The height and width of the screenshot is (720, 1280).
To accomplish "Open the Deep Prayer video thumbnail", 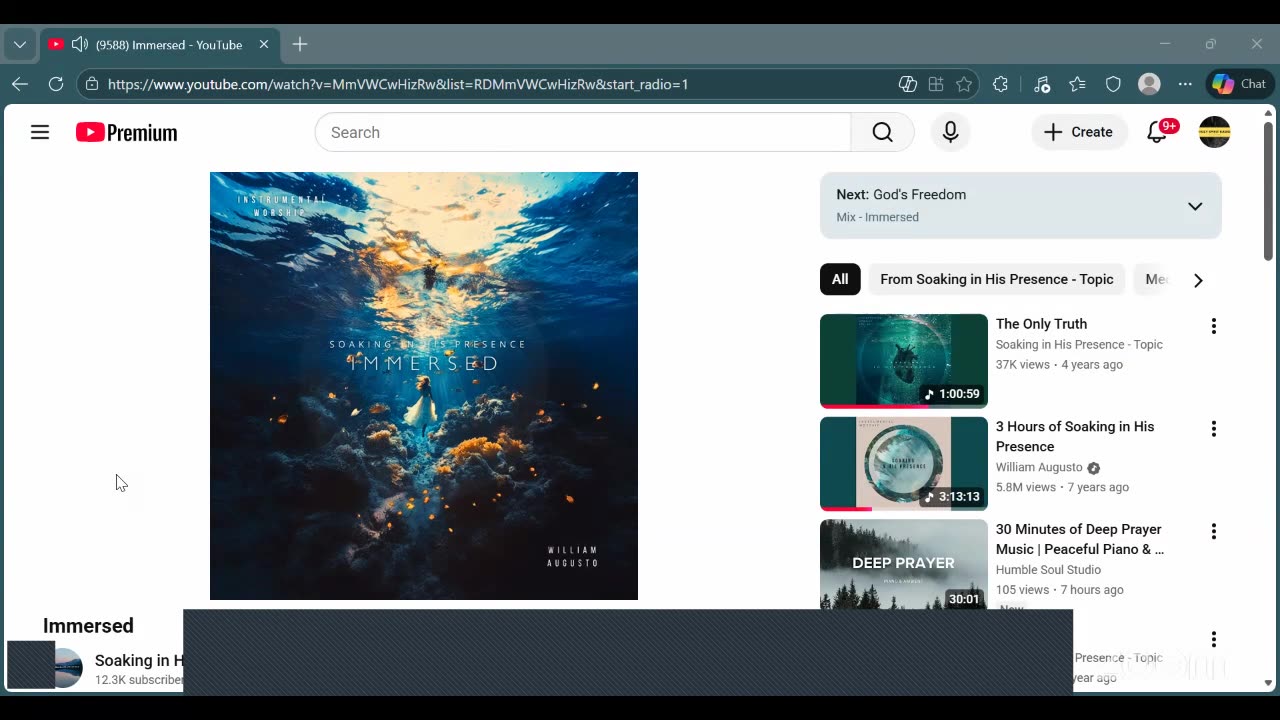I will click(x=904, y=564).
